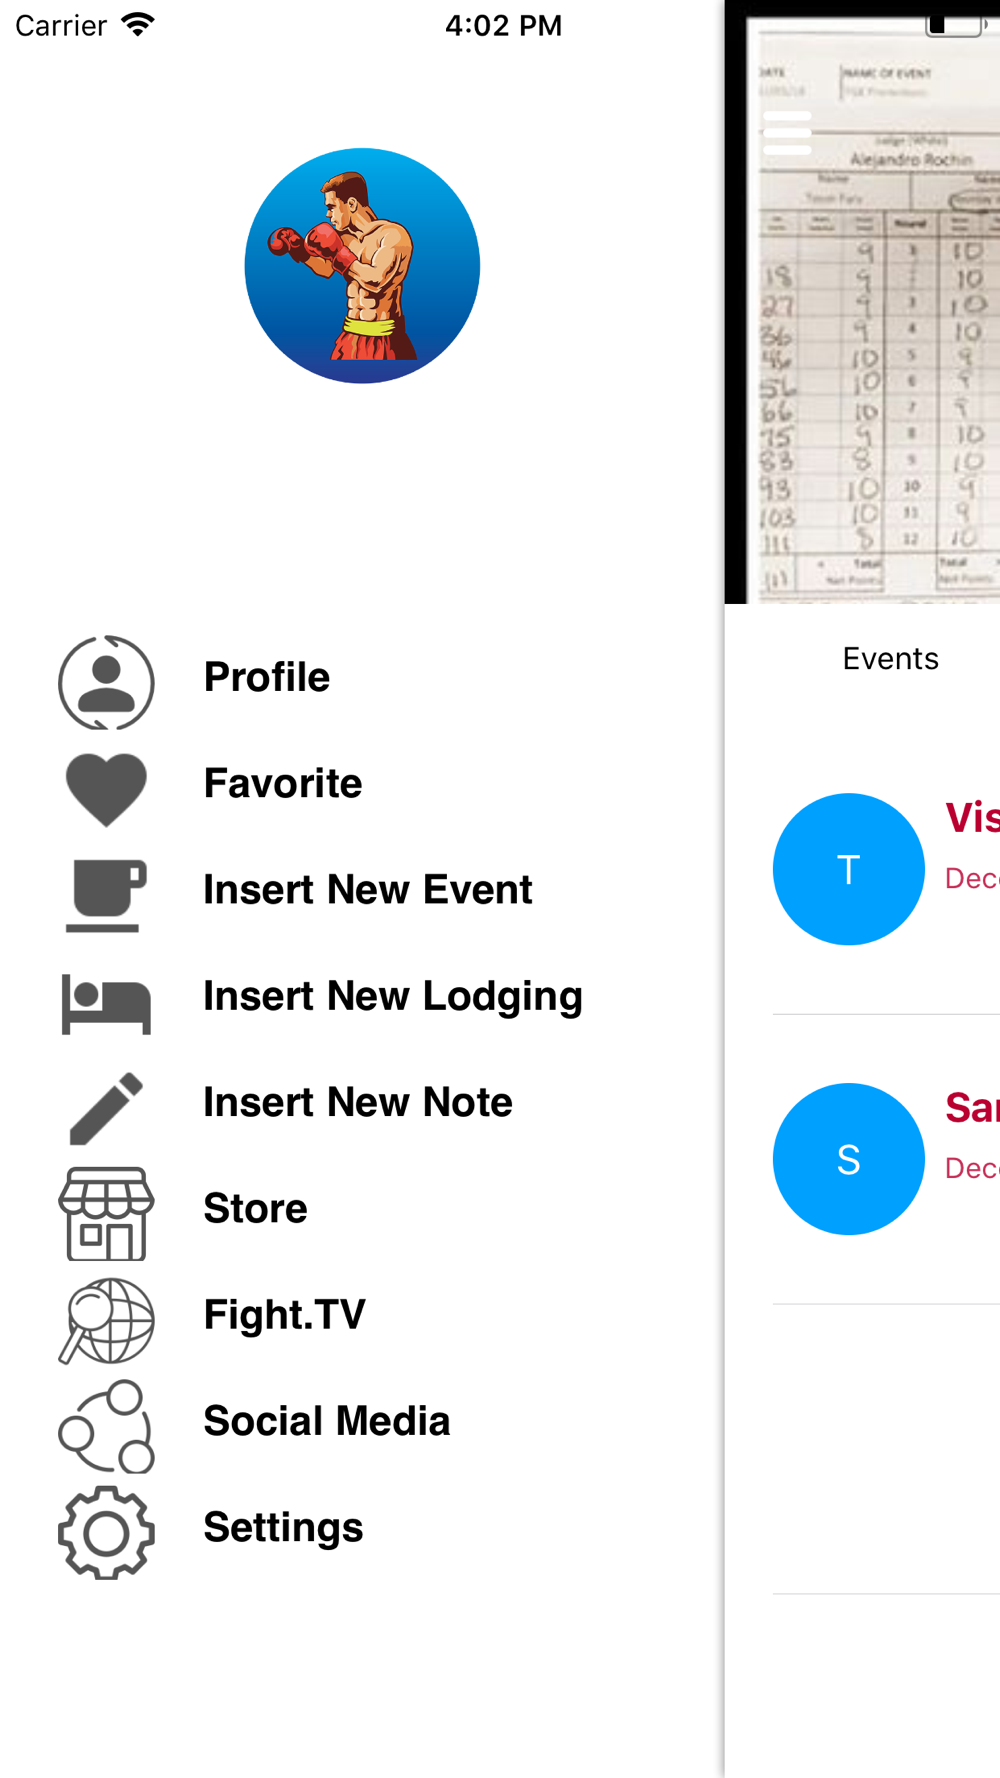Close the drawer with hamburger menu icon

tap(787, 133)
